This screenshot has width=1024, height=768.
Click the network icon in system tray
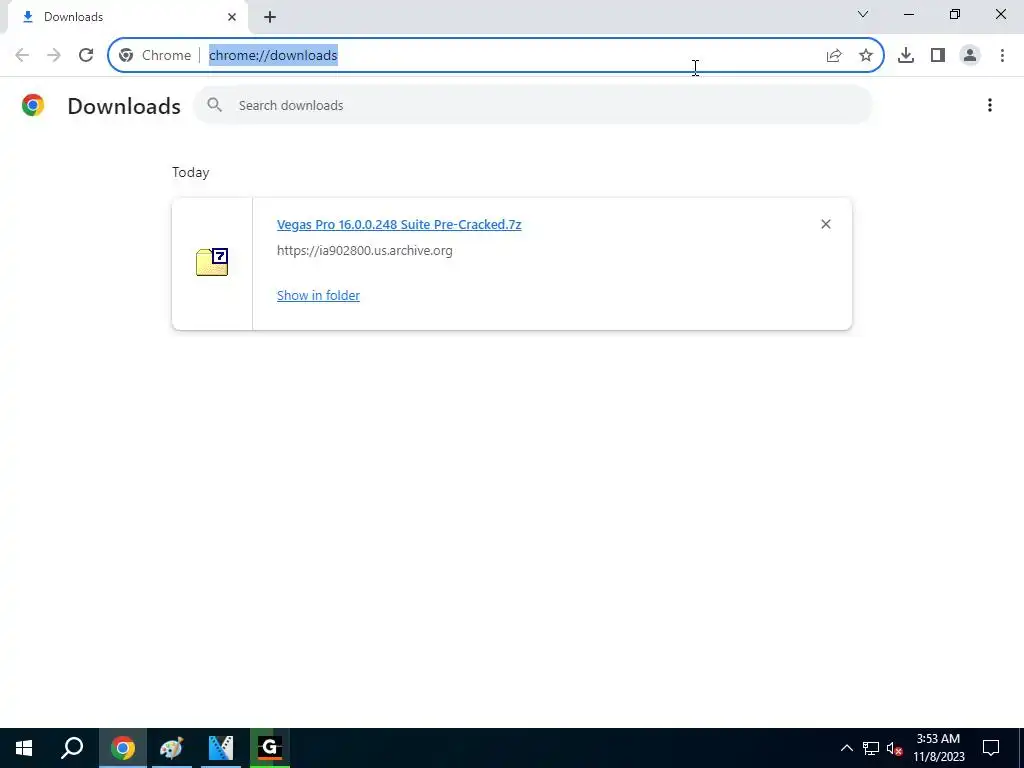point(871,748)
